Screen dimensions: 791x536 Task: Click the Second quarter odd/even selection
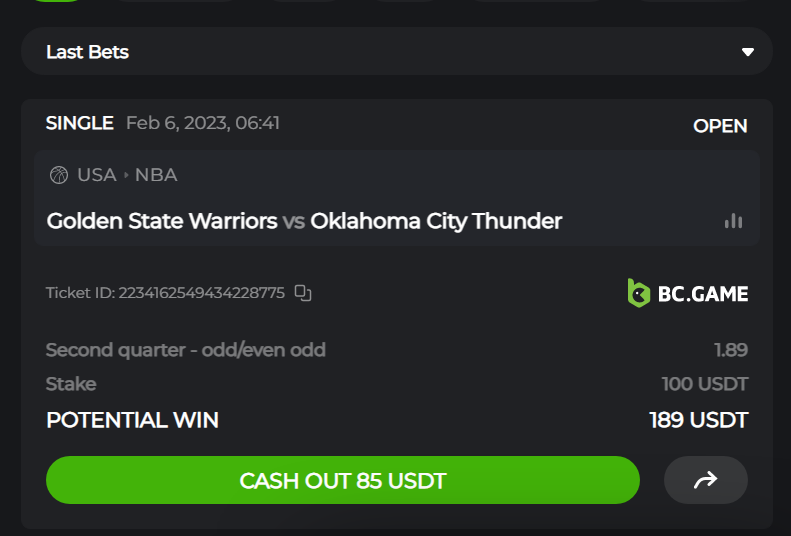pos(186,350)
